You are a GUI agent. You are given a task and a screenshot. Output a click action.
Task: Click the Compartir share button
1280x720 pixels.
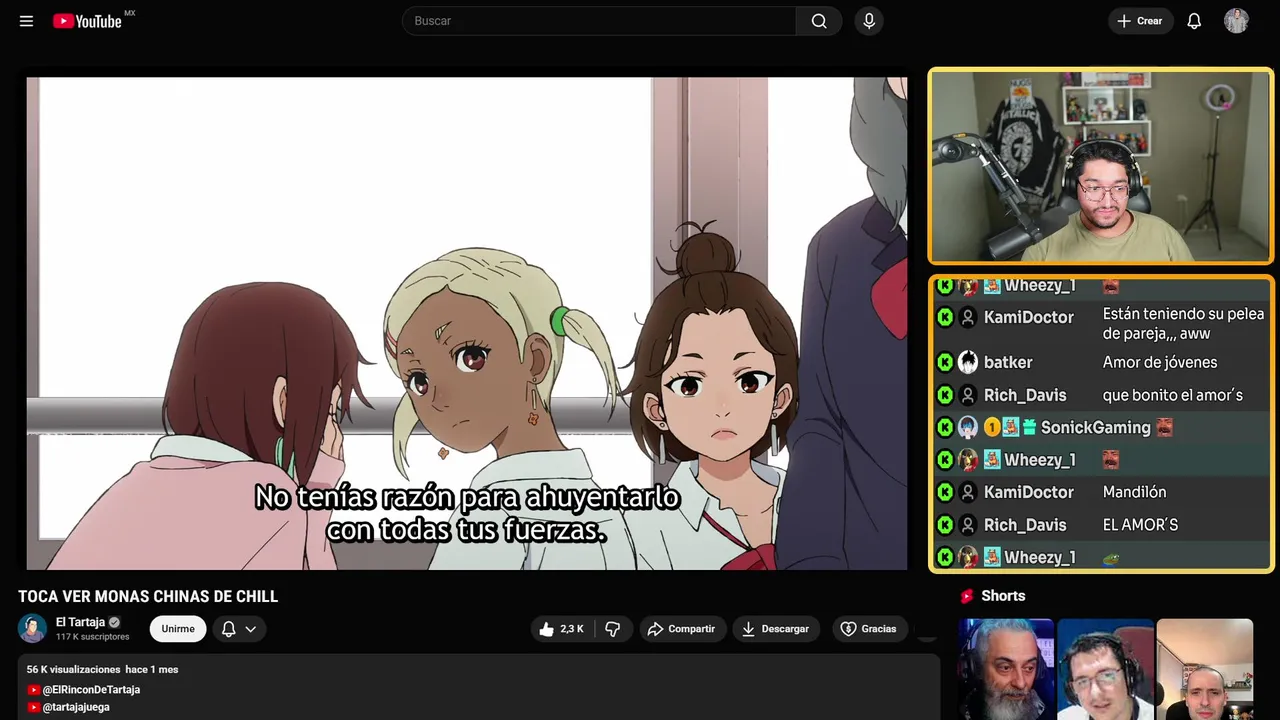(x=683, y=629)
